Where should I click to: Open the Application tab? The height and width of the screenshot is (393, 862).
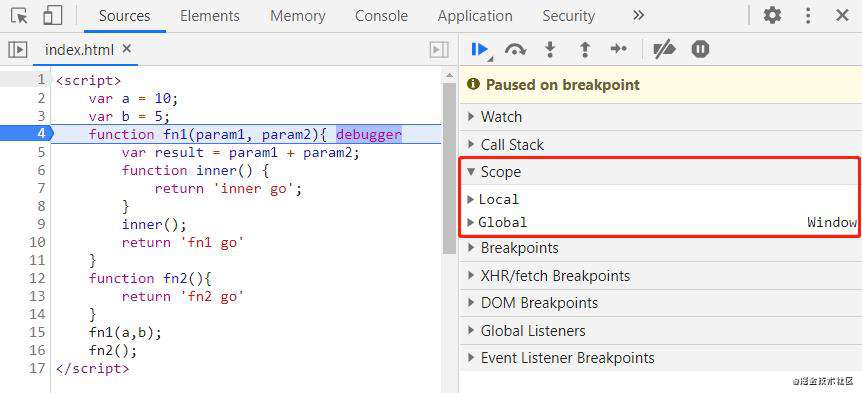[x=475, y=16]
